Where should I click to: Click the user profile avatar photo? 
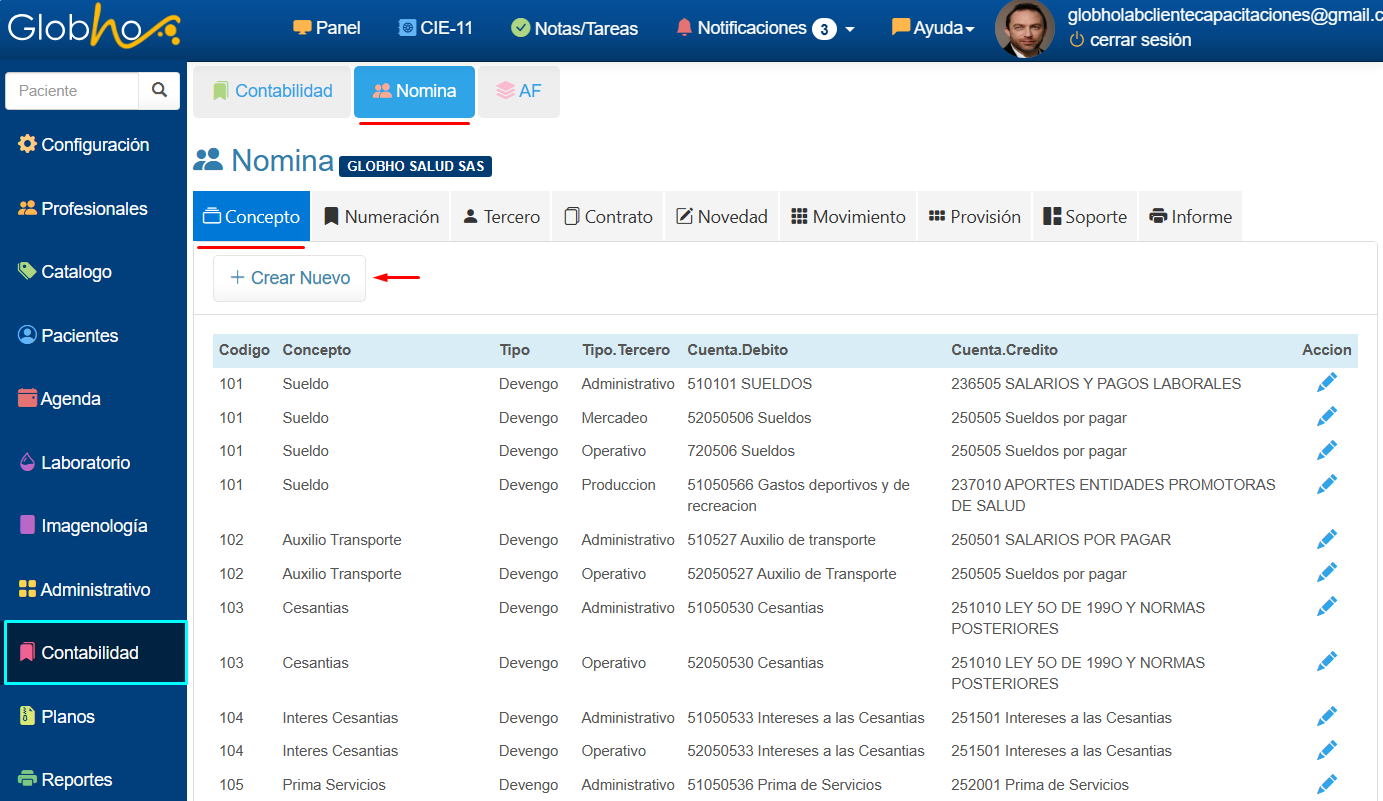pos(1024,29)
